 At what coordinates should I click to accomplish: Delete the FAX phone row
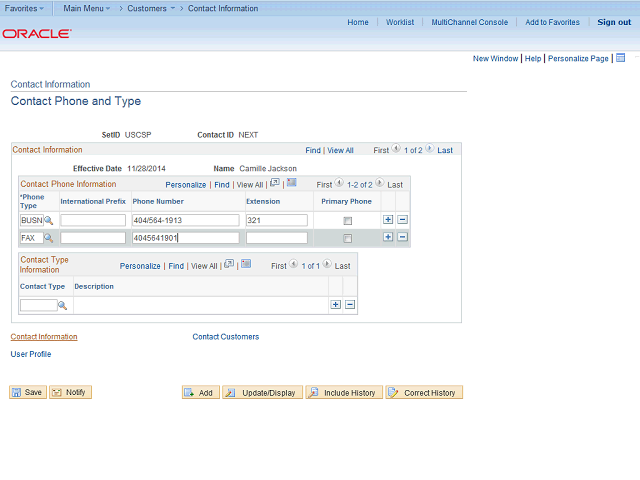tap(402, 237)
